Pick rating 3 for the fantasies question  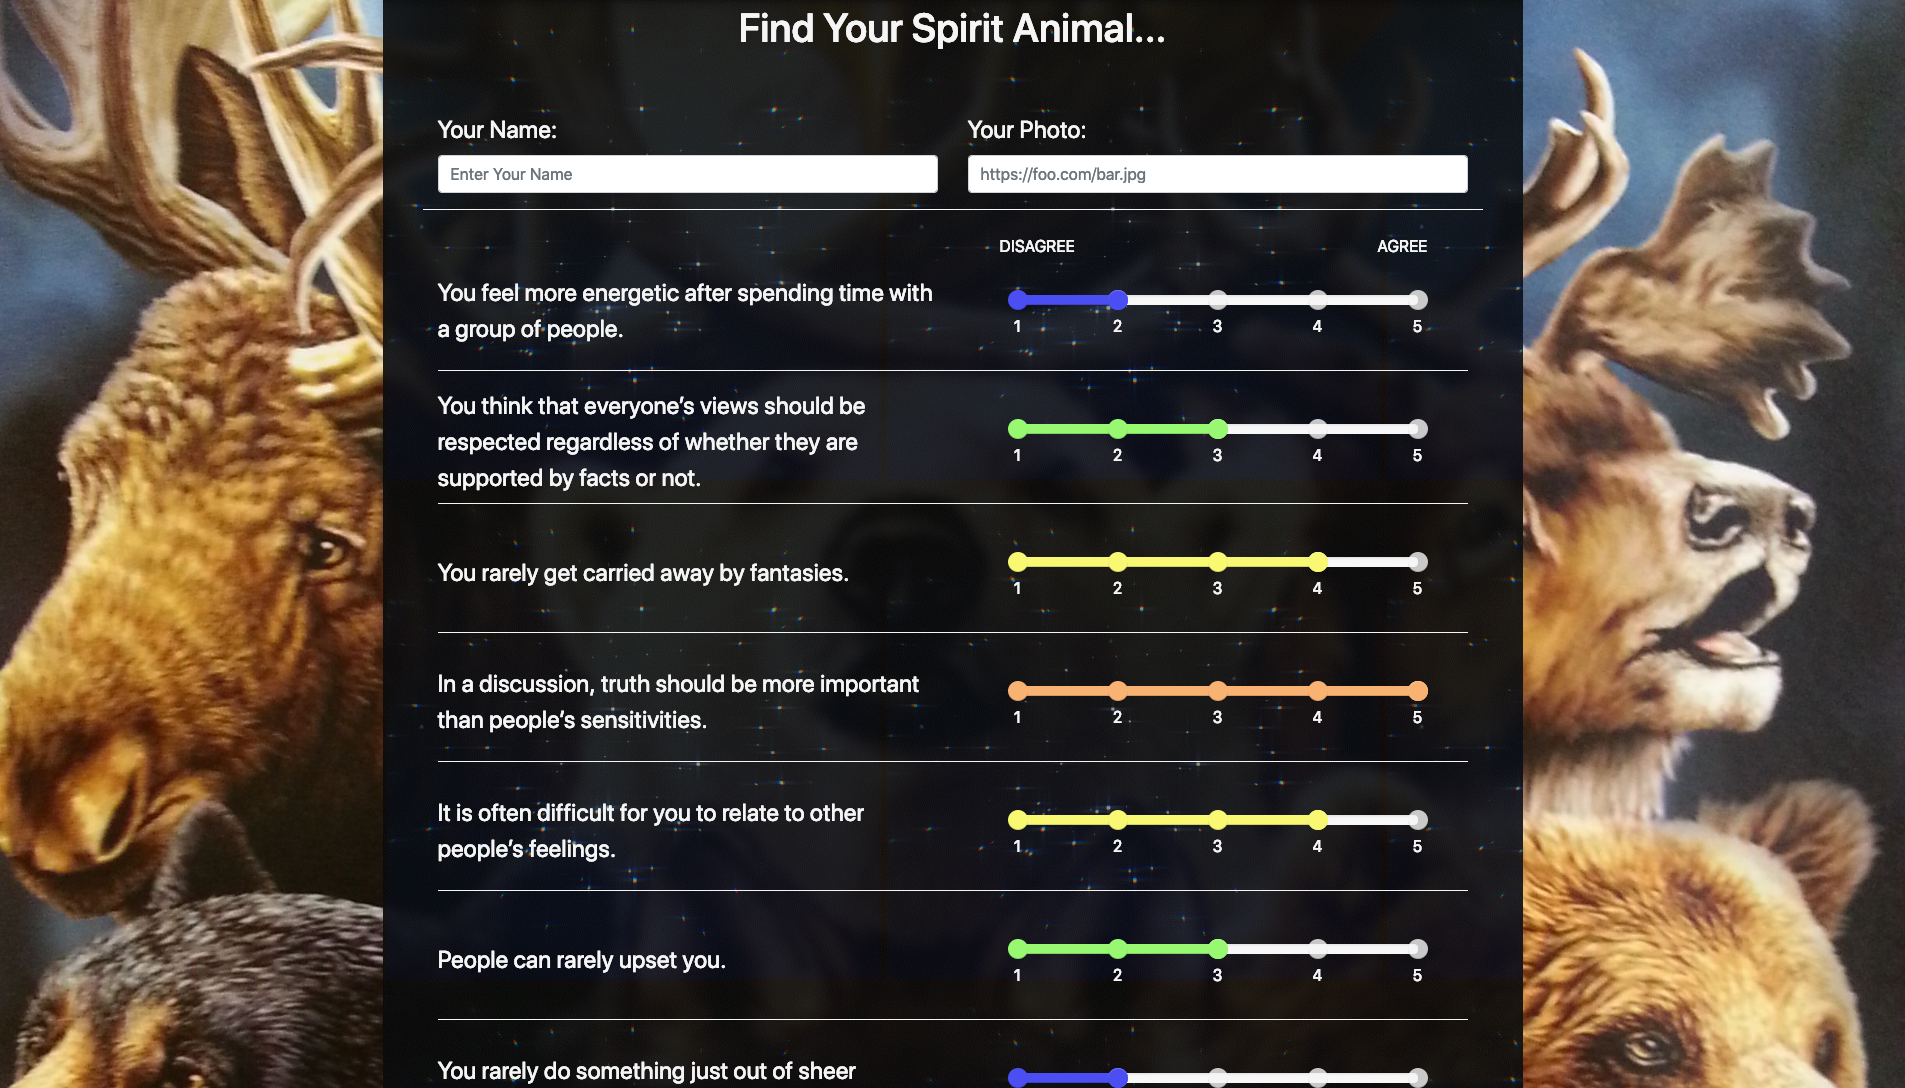click(1218, 562)
